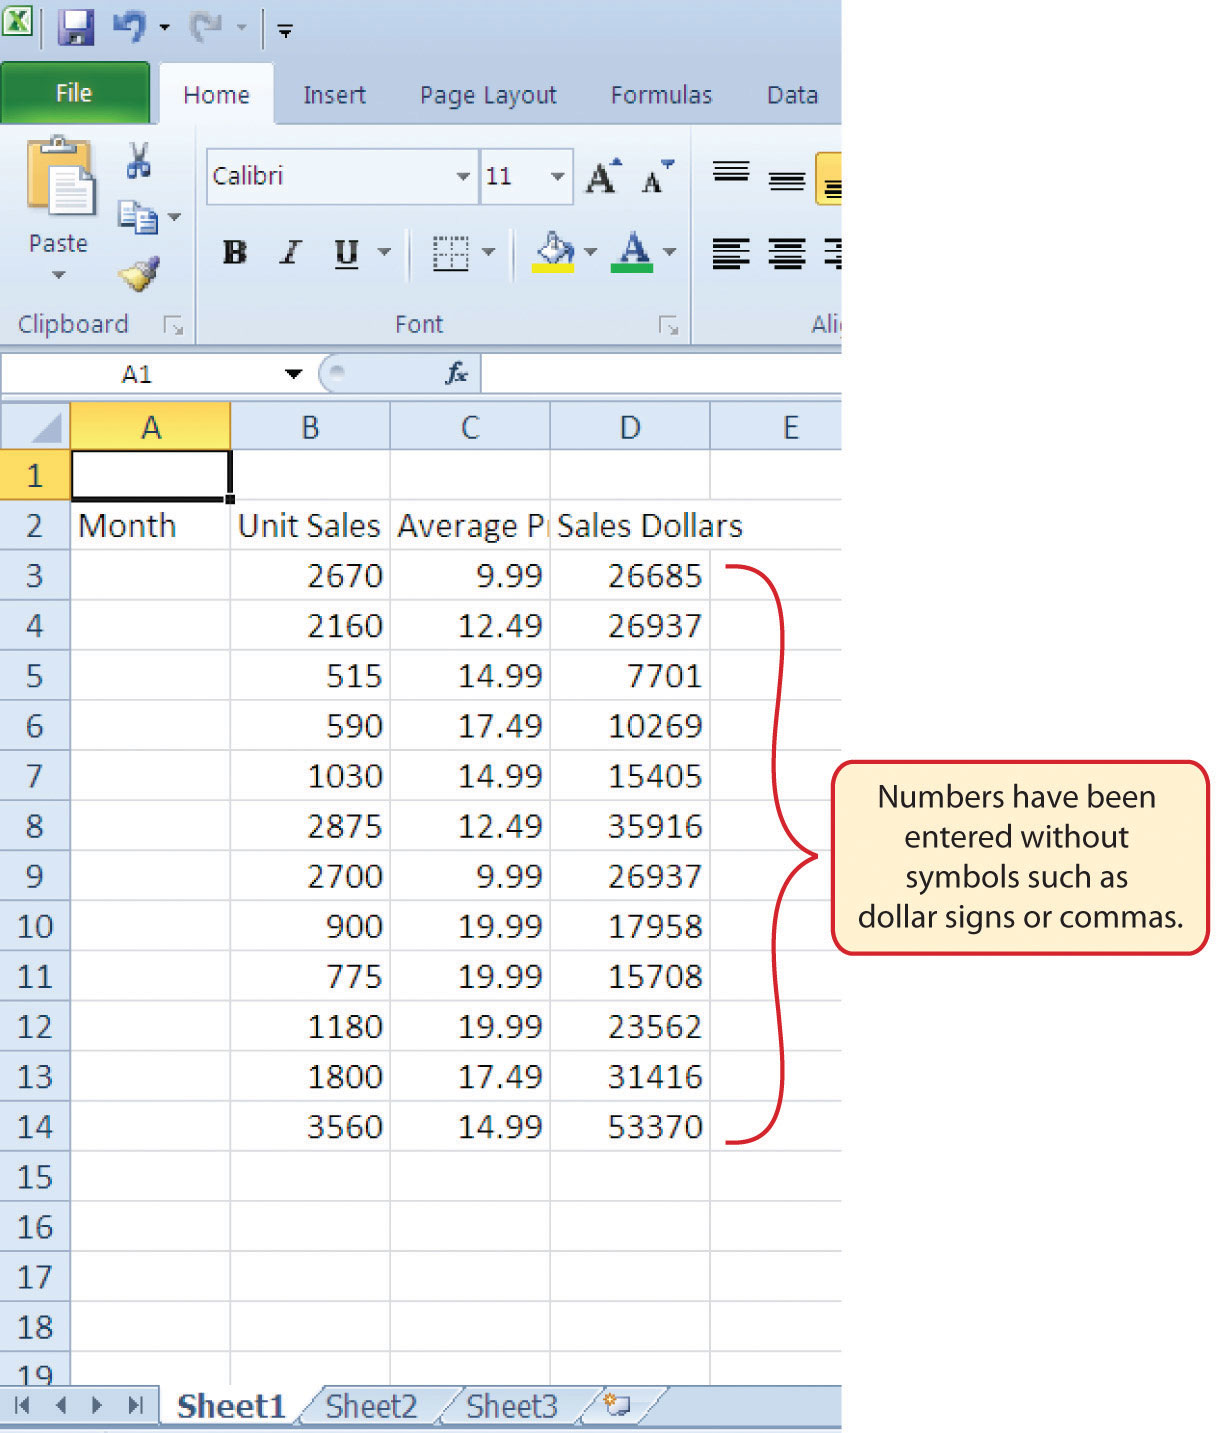This screenshot has height=1433, width=1218.
Task: Open the font name dropdown
Action: [x=463, y=176]
